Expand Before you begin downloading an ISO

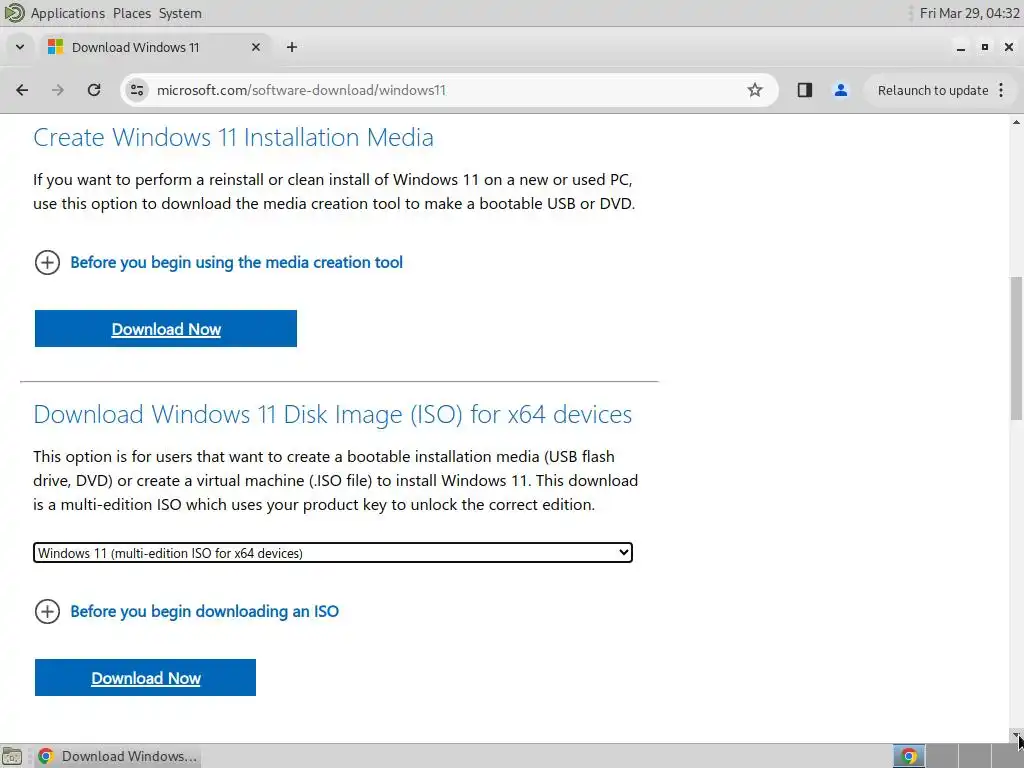point(186,612)
